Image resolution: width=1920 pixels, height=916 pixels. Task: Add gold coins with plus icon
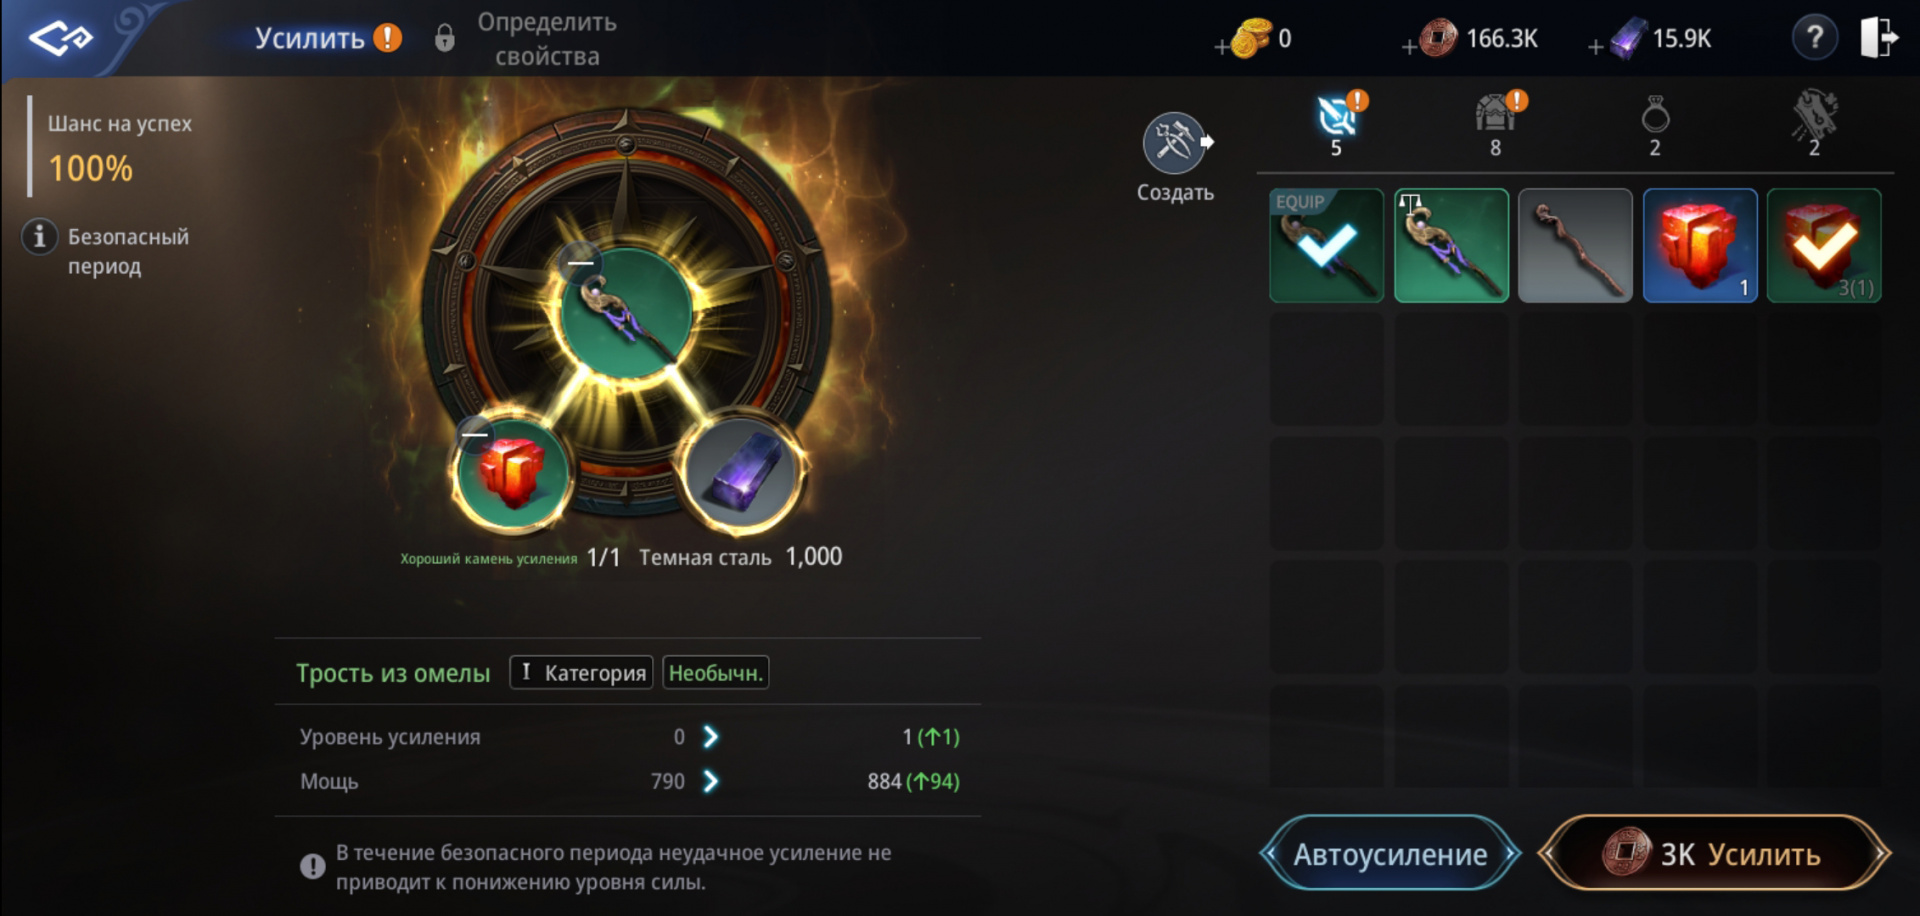click(x=1221, y=46)
